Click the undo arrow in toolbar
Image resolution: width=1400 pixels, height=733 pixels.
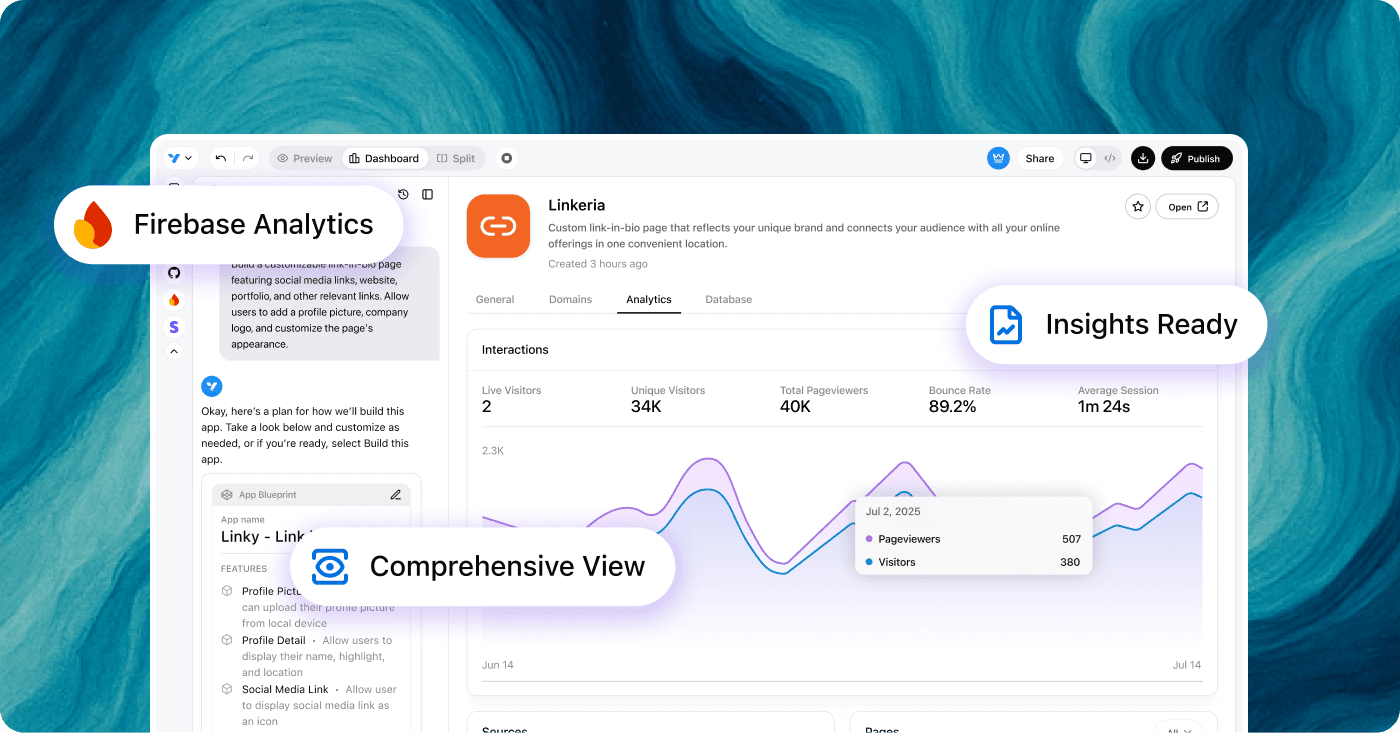pyautogui.click(x=221, y=158)
